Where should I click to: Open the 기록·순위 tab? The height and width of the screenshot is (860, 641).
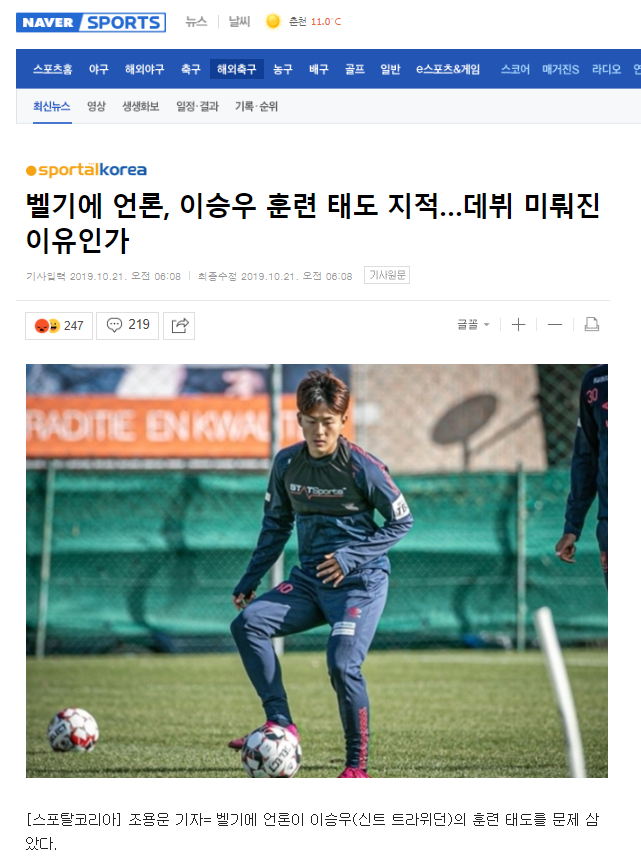[x=257, y=106]
